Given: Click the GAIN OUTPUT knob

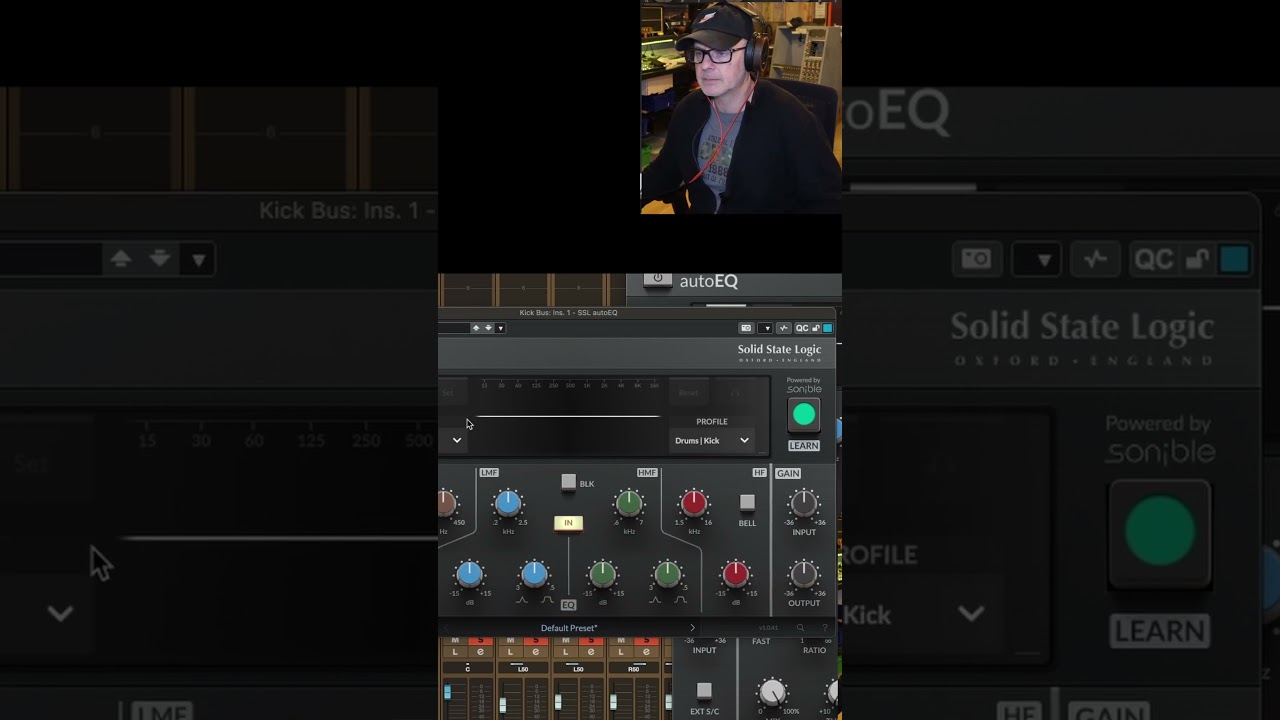Looking at the screenshot, I should coord(804,574).
